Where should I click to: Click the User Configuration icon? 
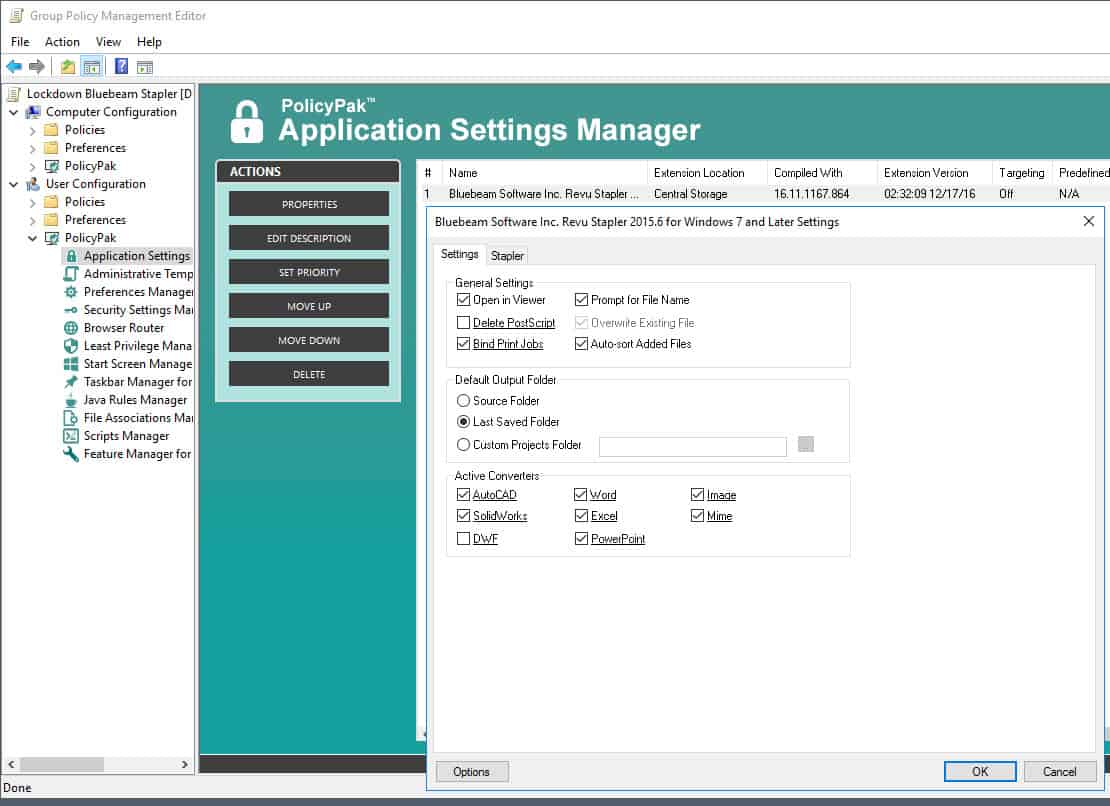(33, 184)
